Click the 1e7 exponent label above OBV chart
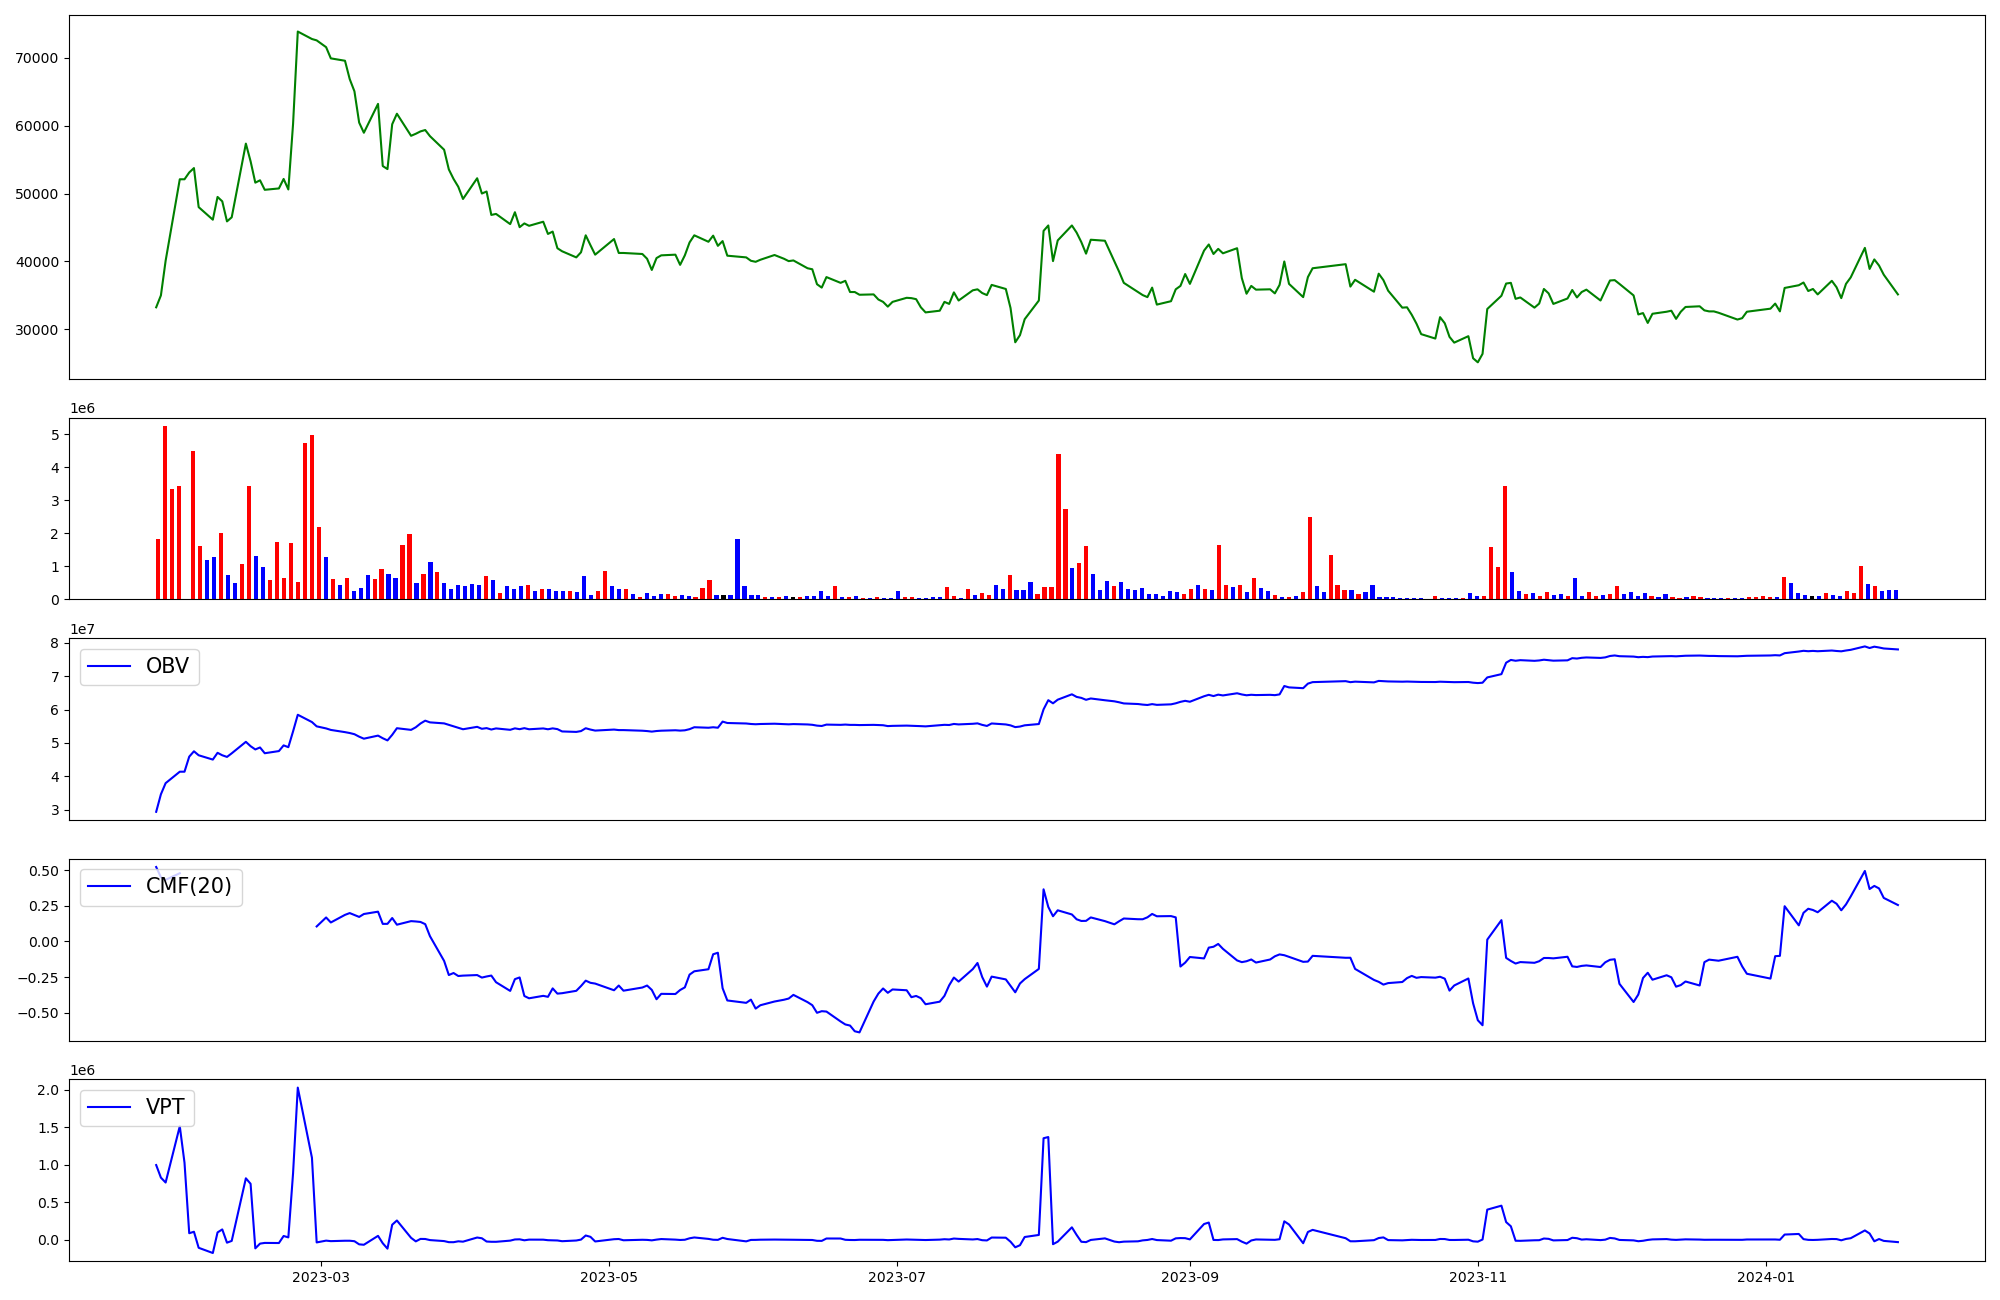Screen dimensions: 2000x1300 click(x=83, y=629)
